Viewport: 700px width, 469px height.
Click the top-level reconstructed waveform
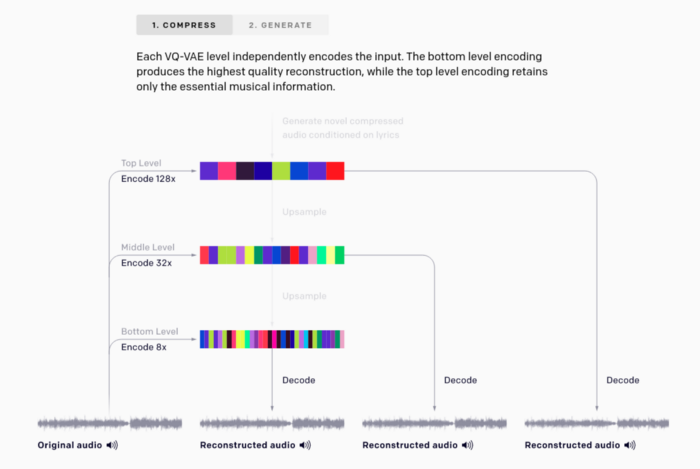click(597, 423)
